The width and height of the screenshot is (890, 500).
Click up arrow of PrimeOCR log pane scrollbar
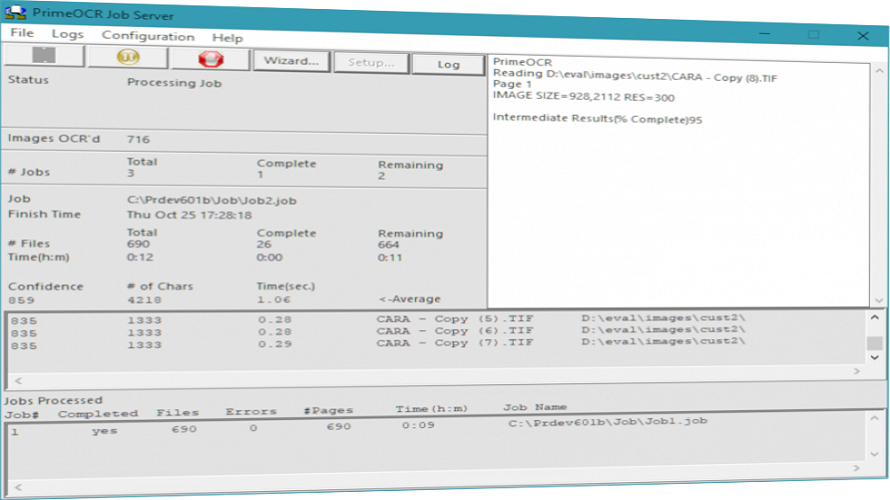(879, 71)
